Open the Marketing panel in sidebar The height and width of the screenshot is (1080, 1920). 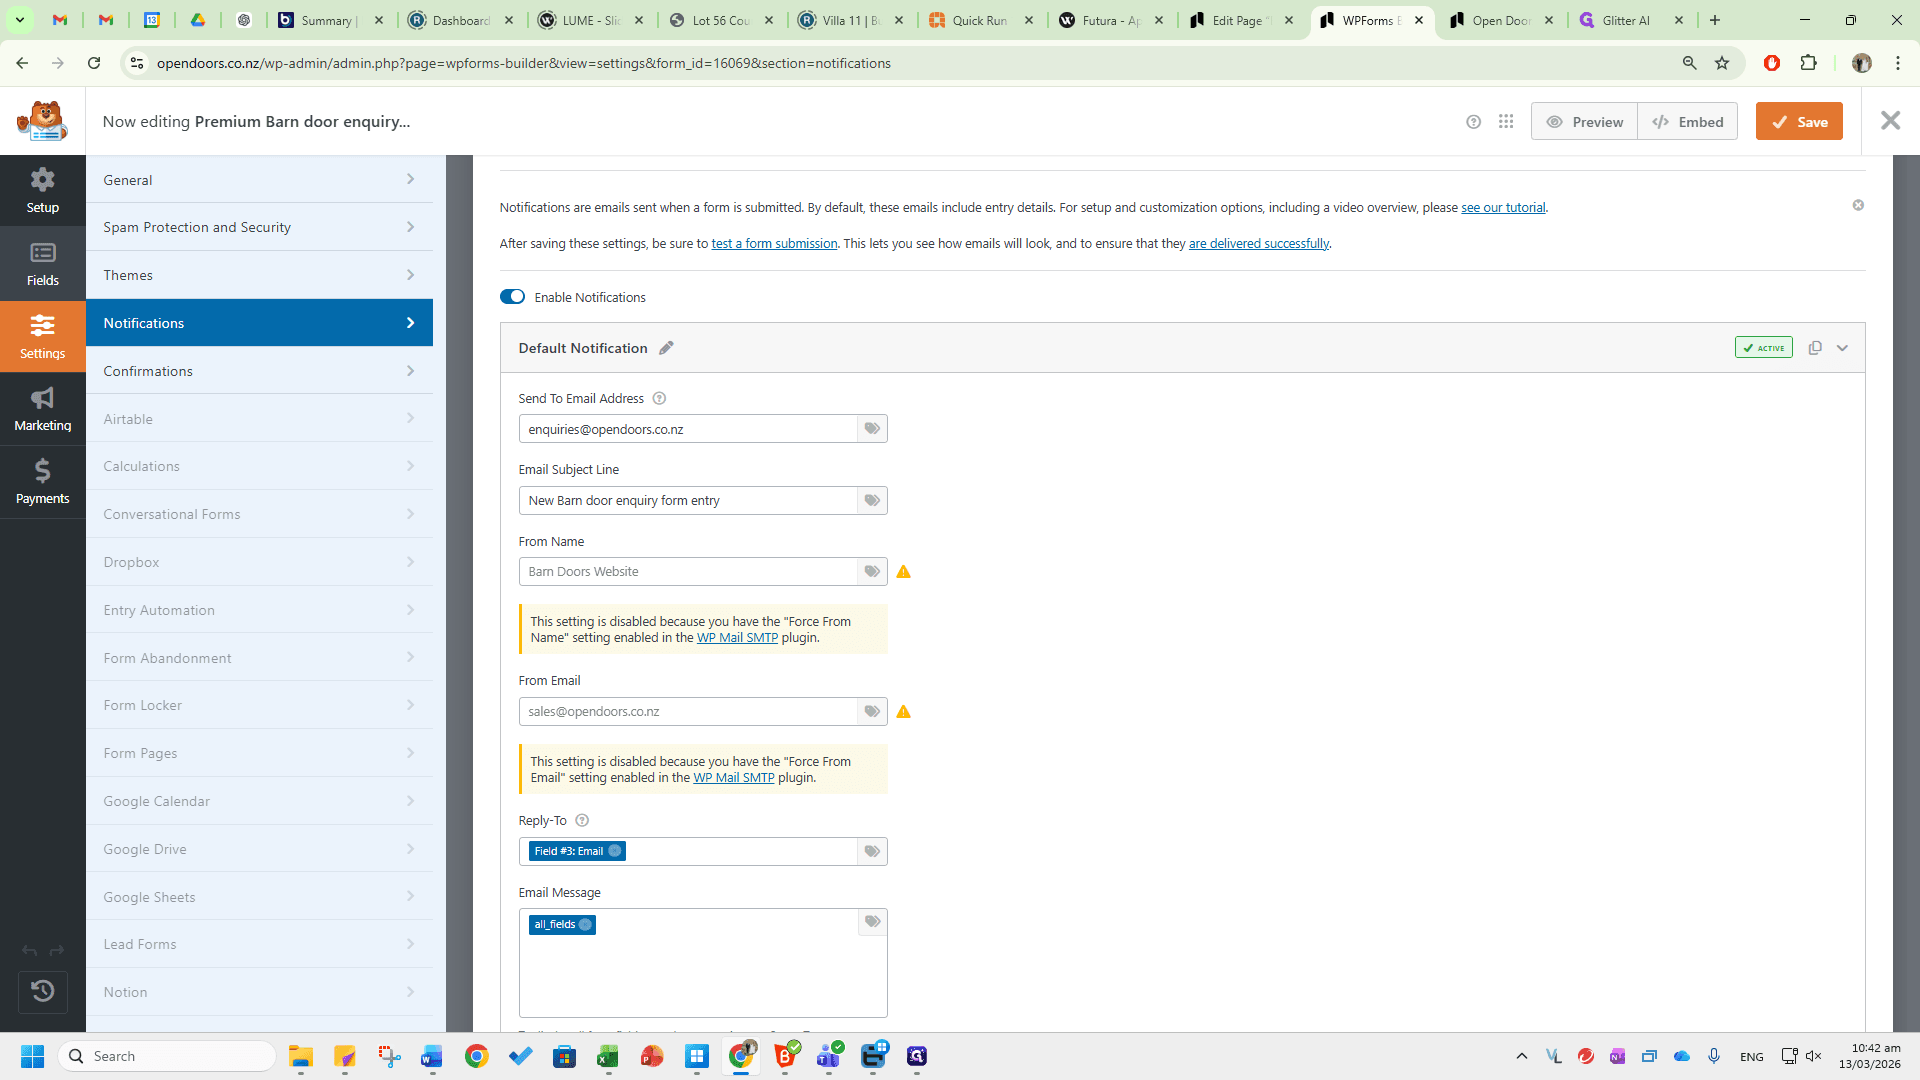click(x=42, y=409)
